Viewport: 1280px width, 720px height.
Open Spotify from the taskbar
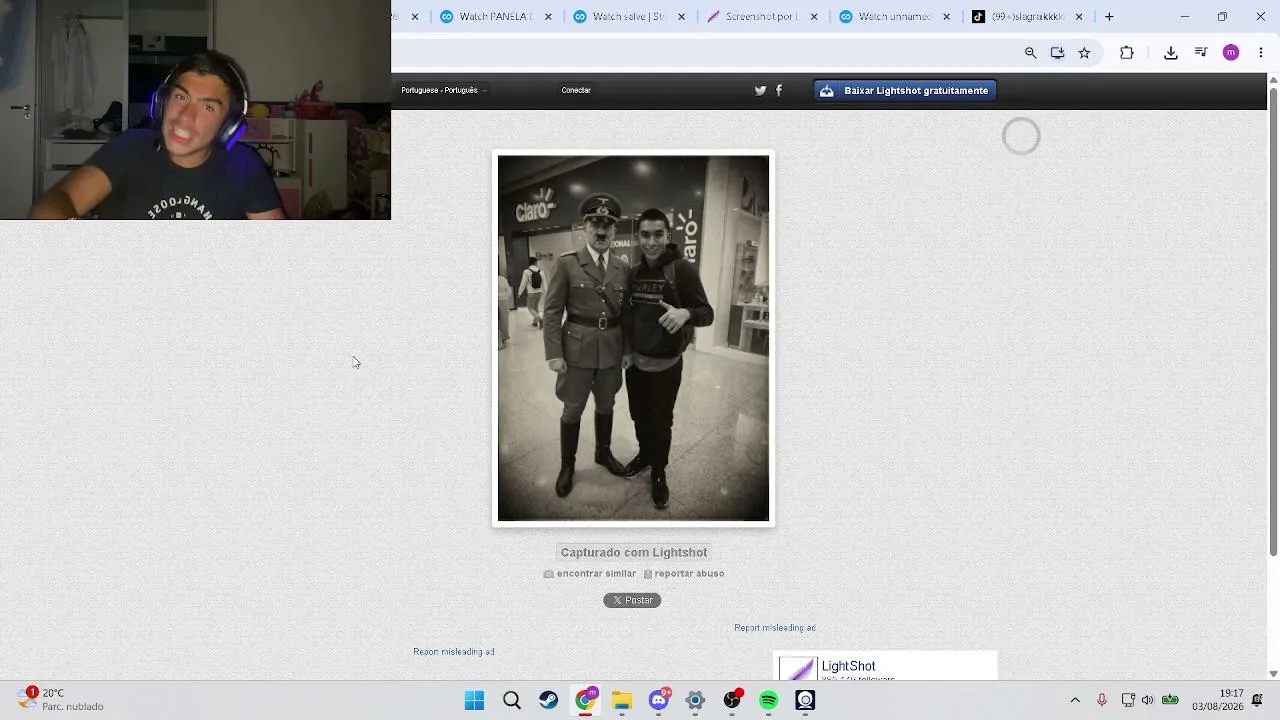pyautogui.click(x=769, y=701)
